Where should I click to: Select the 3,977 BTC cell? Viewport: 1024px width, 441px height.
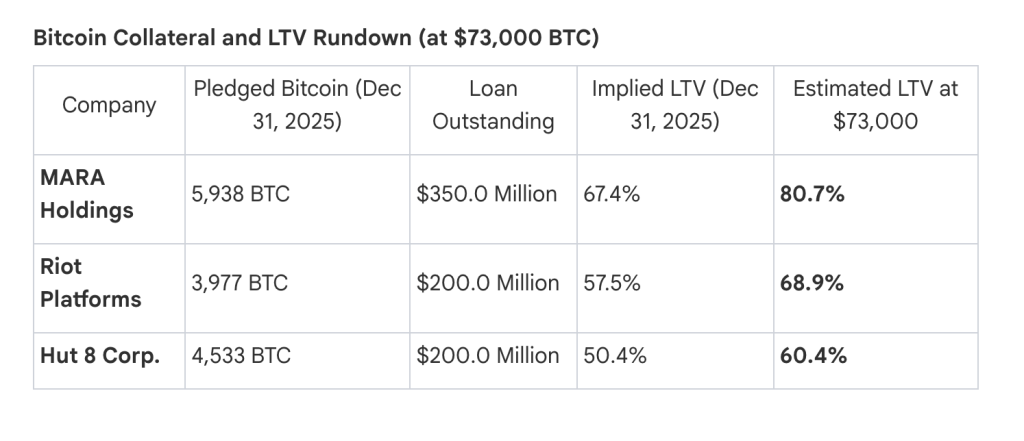click(240, 283)
